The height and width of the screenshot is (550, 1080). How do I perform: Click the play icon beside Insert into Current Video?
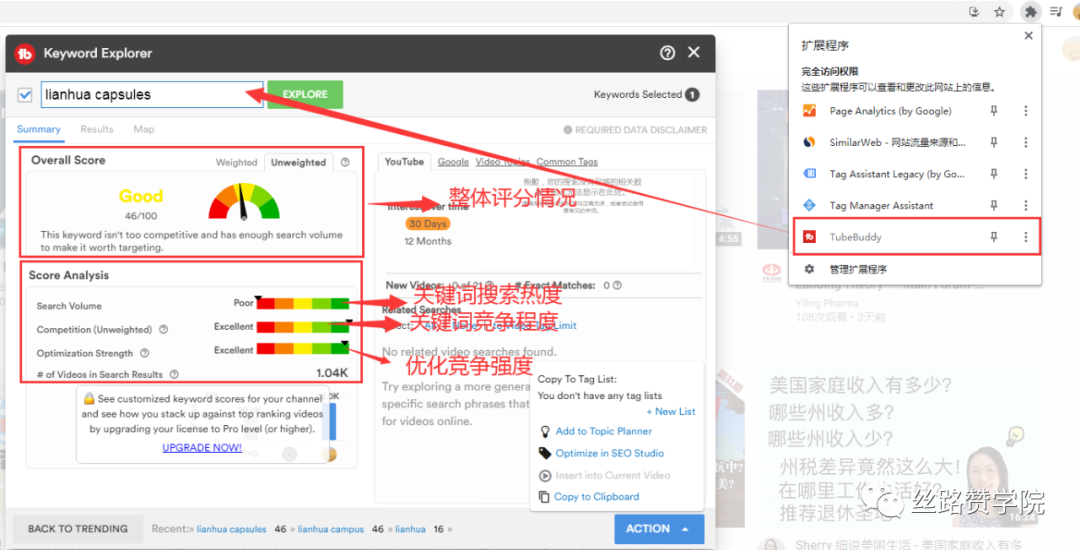pos(545,475)
